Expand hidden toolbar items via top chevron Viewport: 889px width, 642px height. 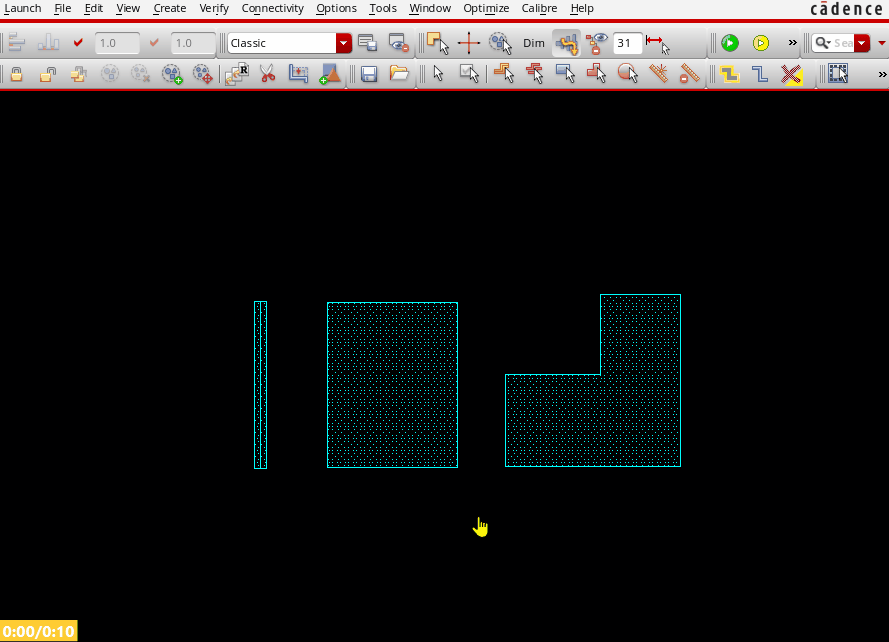pyautogui.click(x=793, y=43)
